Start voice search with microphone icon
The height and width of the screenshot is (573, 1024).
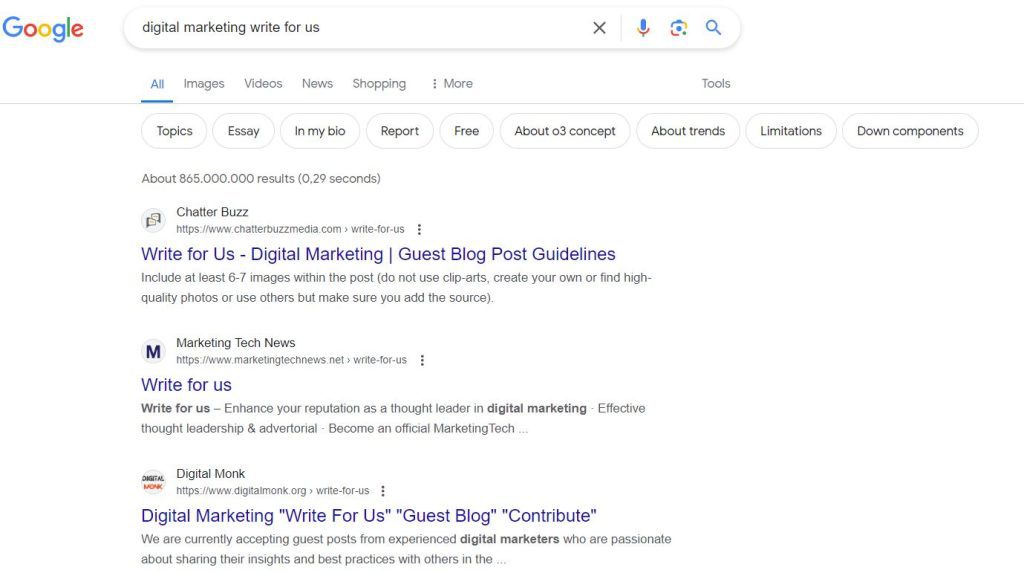(x=643, y=27)
